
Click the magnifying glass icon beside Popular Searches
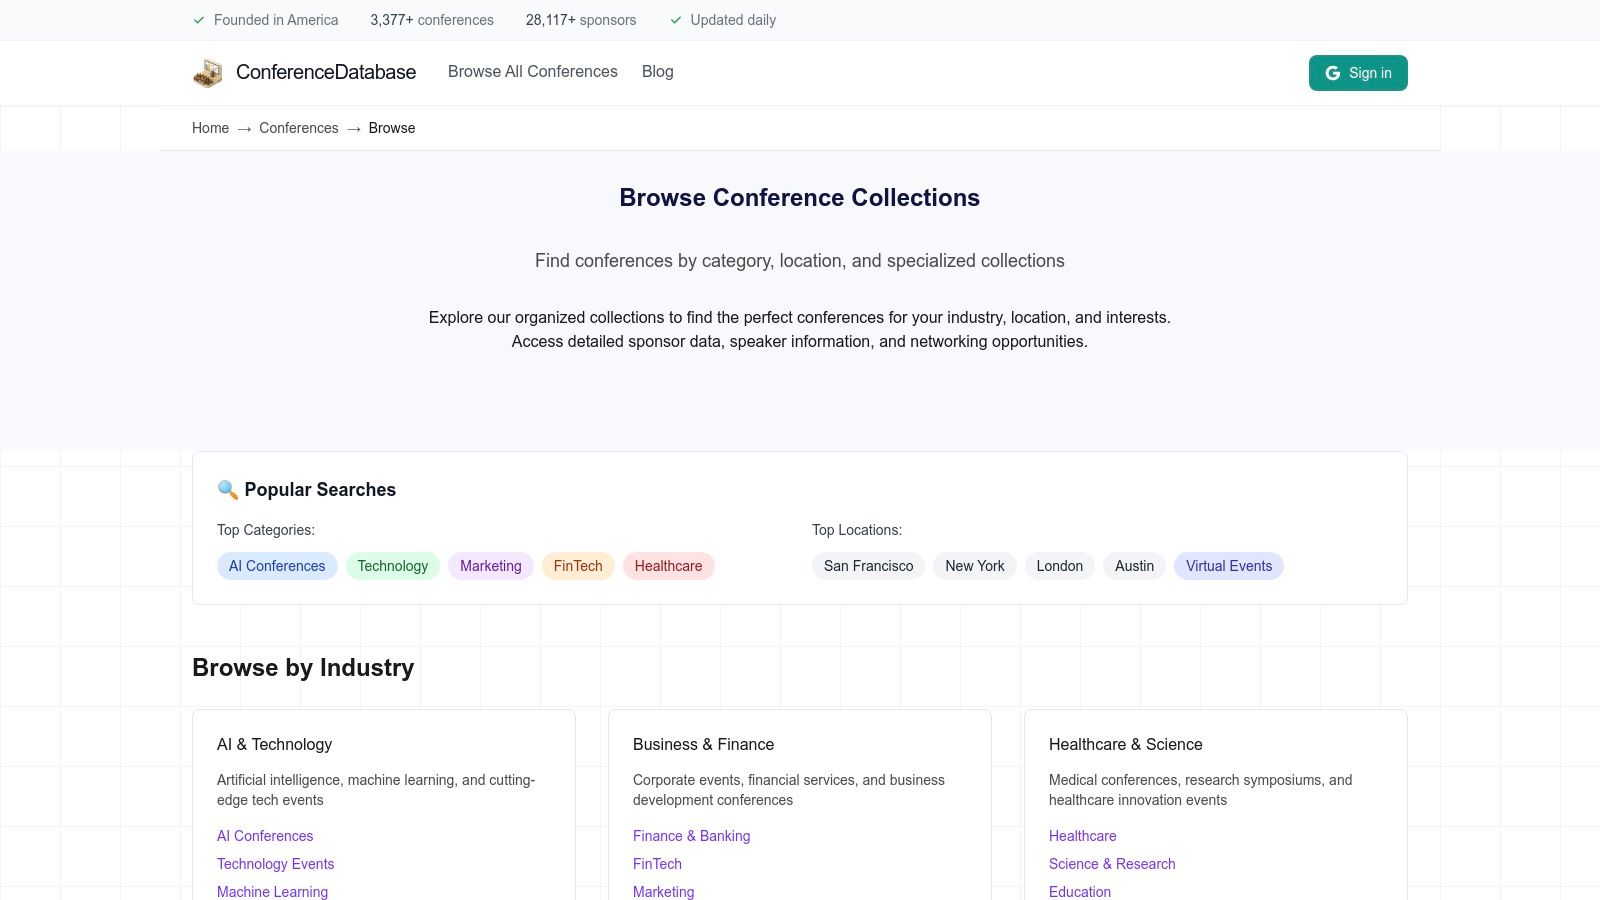point(228,490)
